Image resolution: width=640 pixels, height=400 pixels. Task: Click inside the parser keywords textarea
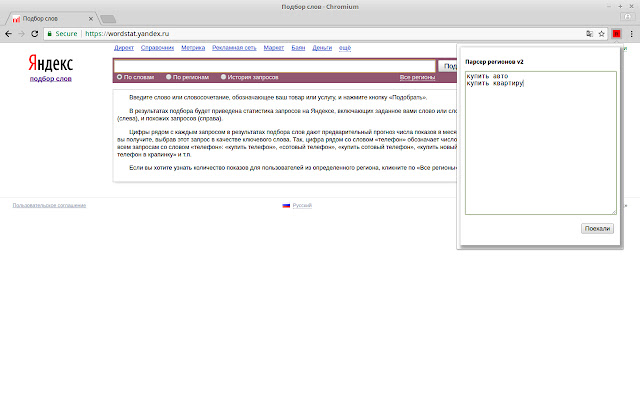(x=541, y=143)
